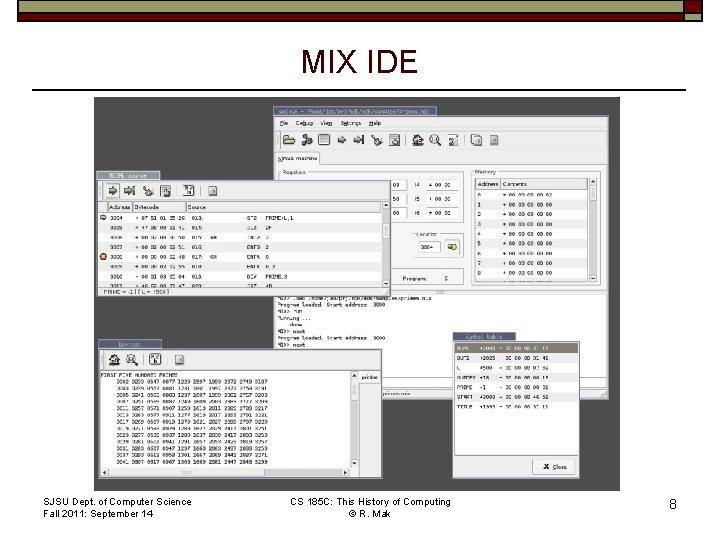Click the magnifier icon in main toolbar
This screenshot has height=540, width=720.
[435, 140]
